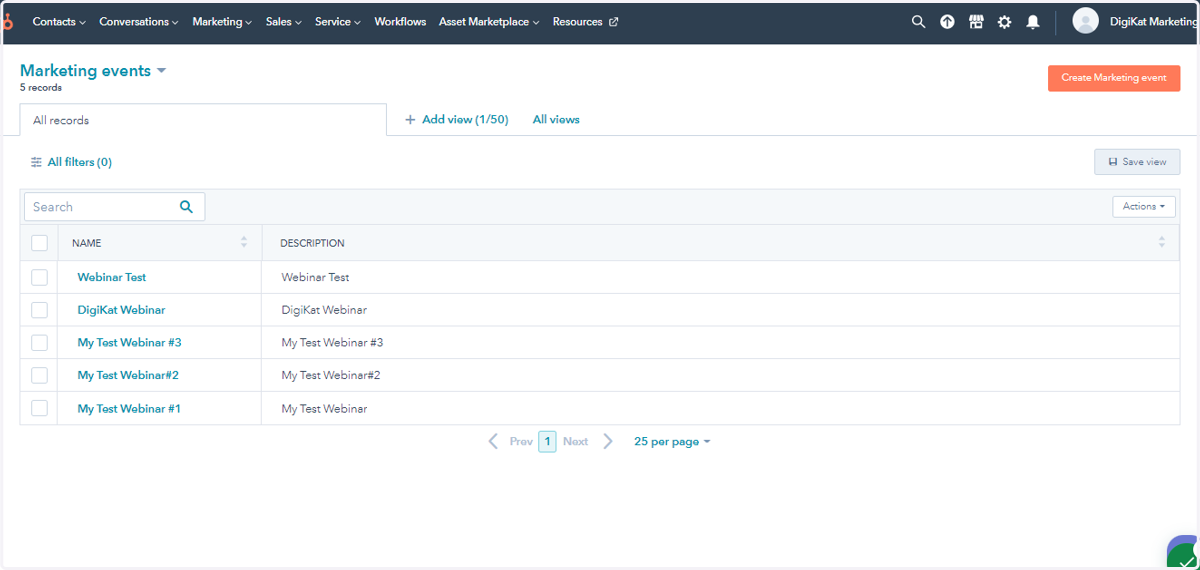Expand the Conversations menu
This screenshot has width=1200, height=570.
(139, 21)
